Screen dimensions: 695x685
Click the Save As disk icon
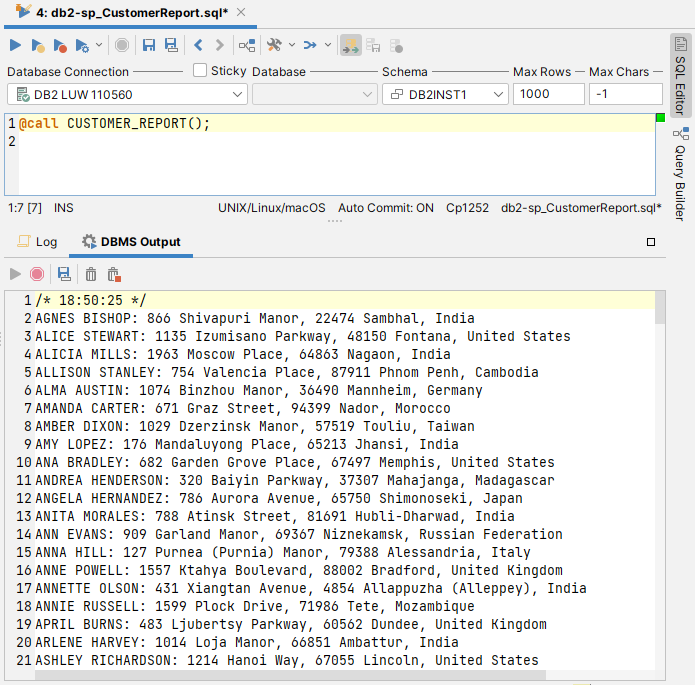(171, 45)
